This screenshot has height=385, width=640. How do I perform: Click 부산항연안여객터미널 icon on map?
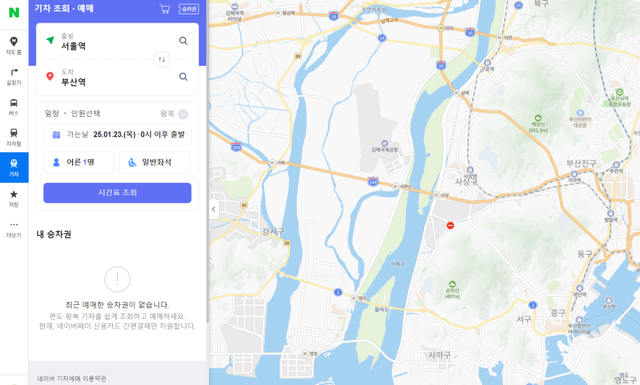(579, 319)
